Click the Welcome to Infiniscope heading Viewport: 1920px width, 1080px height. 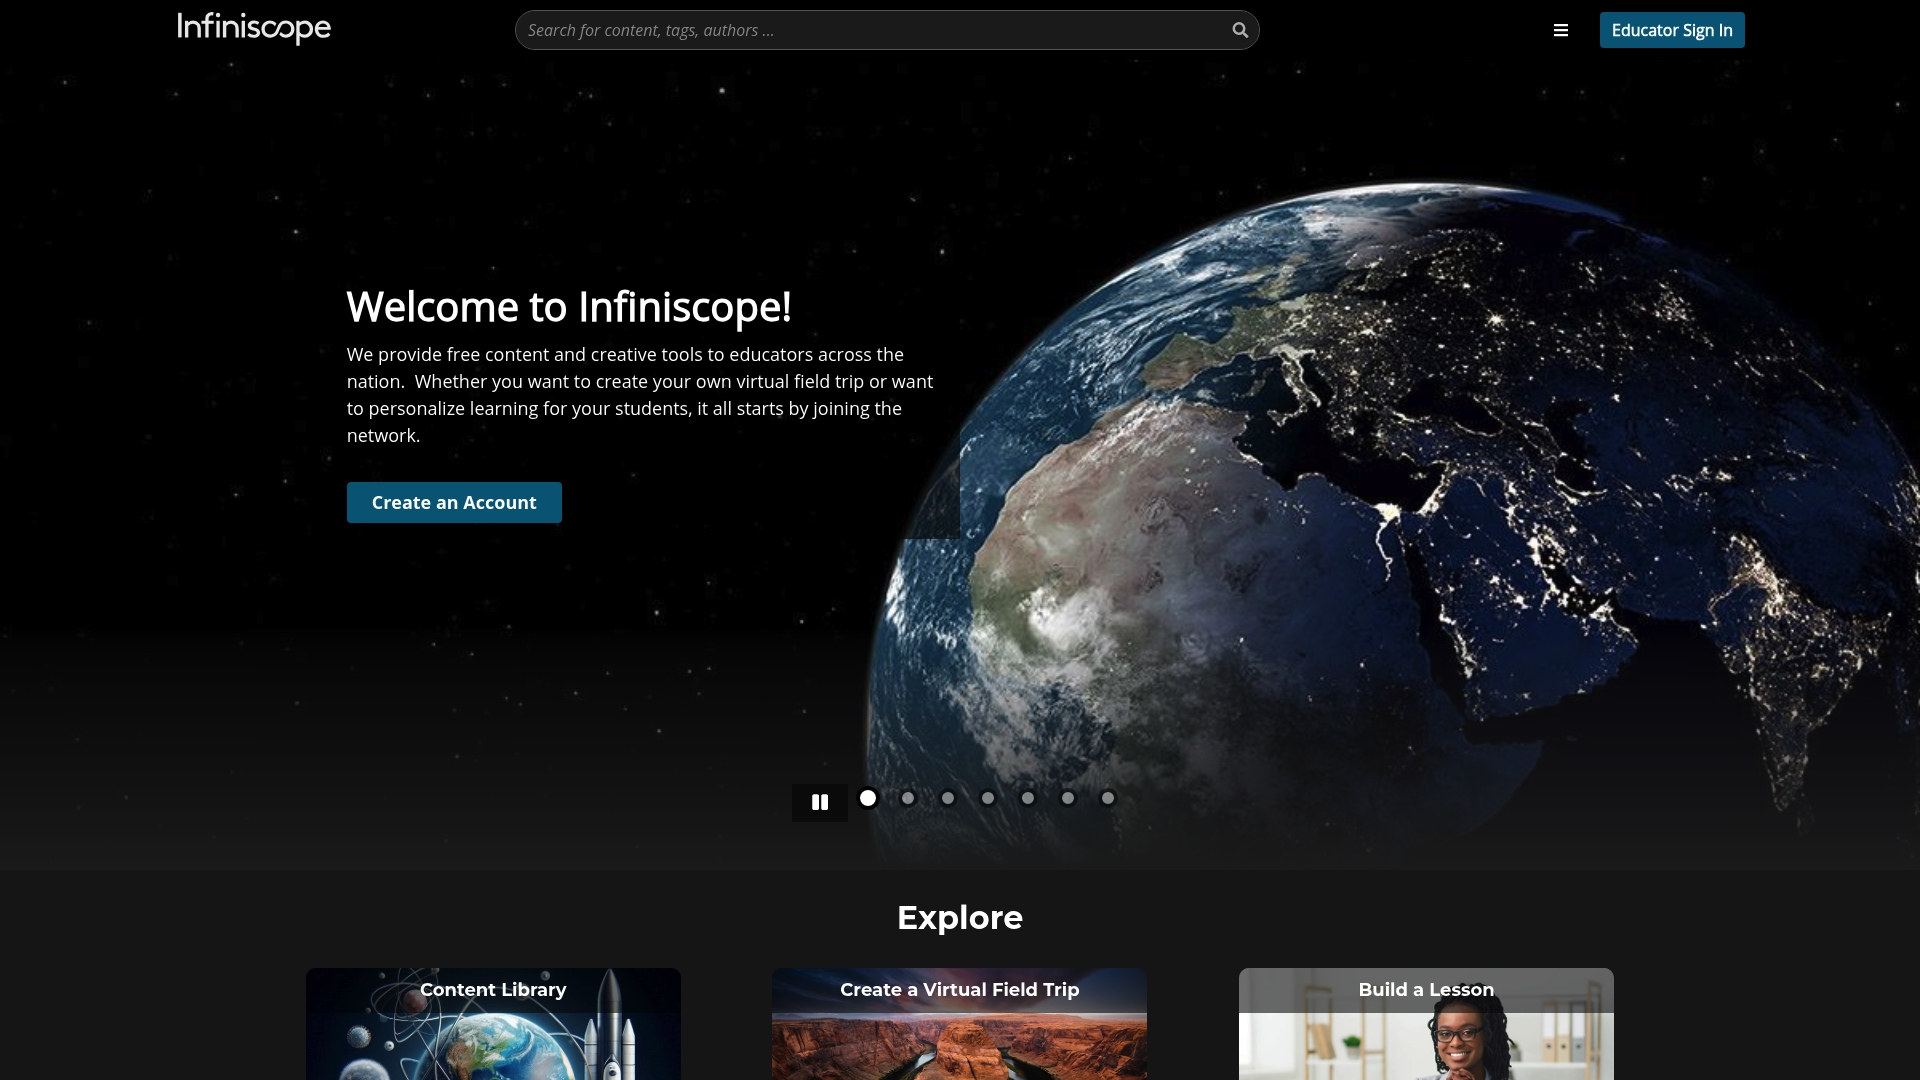pos(569,307)
